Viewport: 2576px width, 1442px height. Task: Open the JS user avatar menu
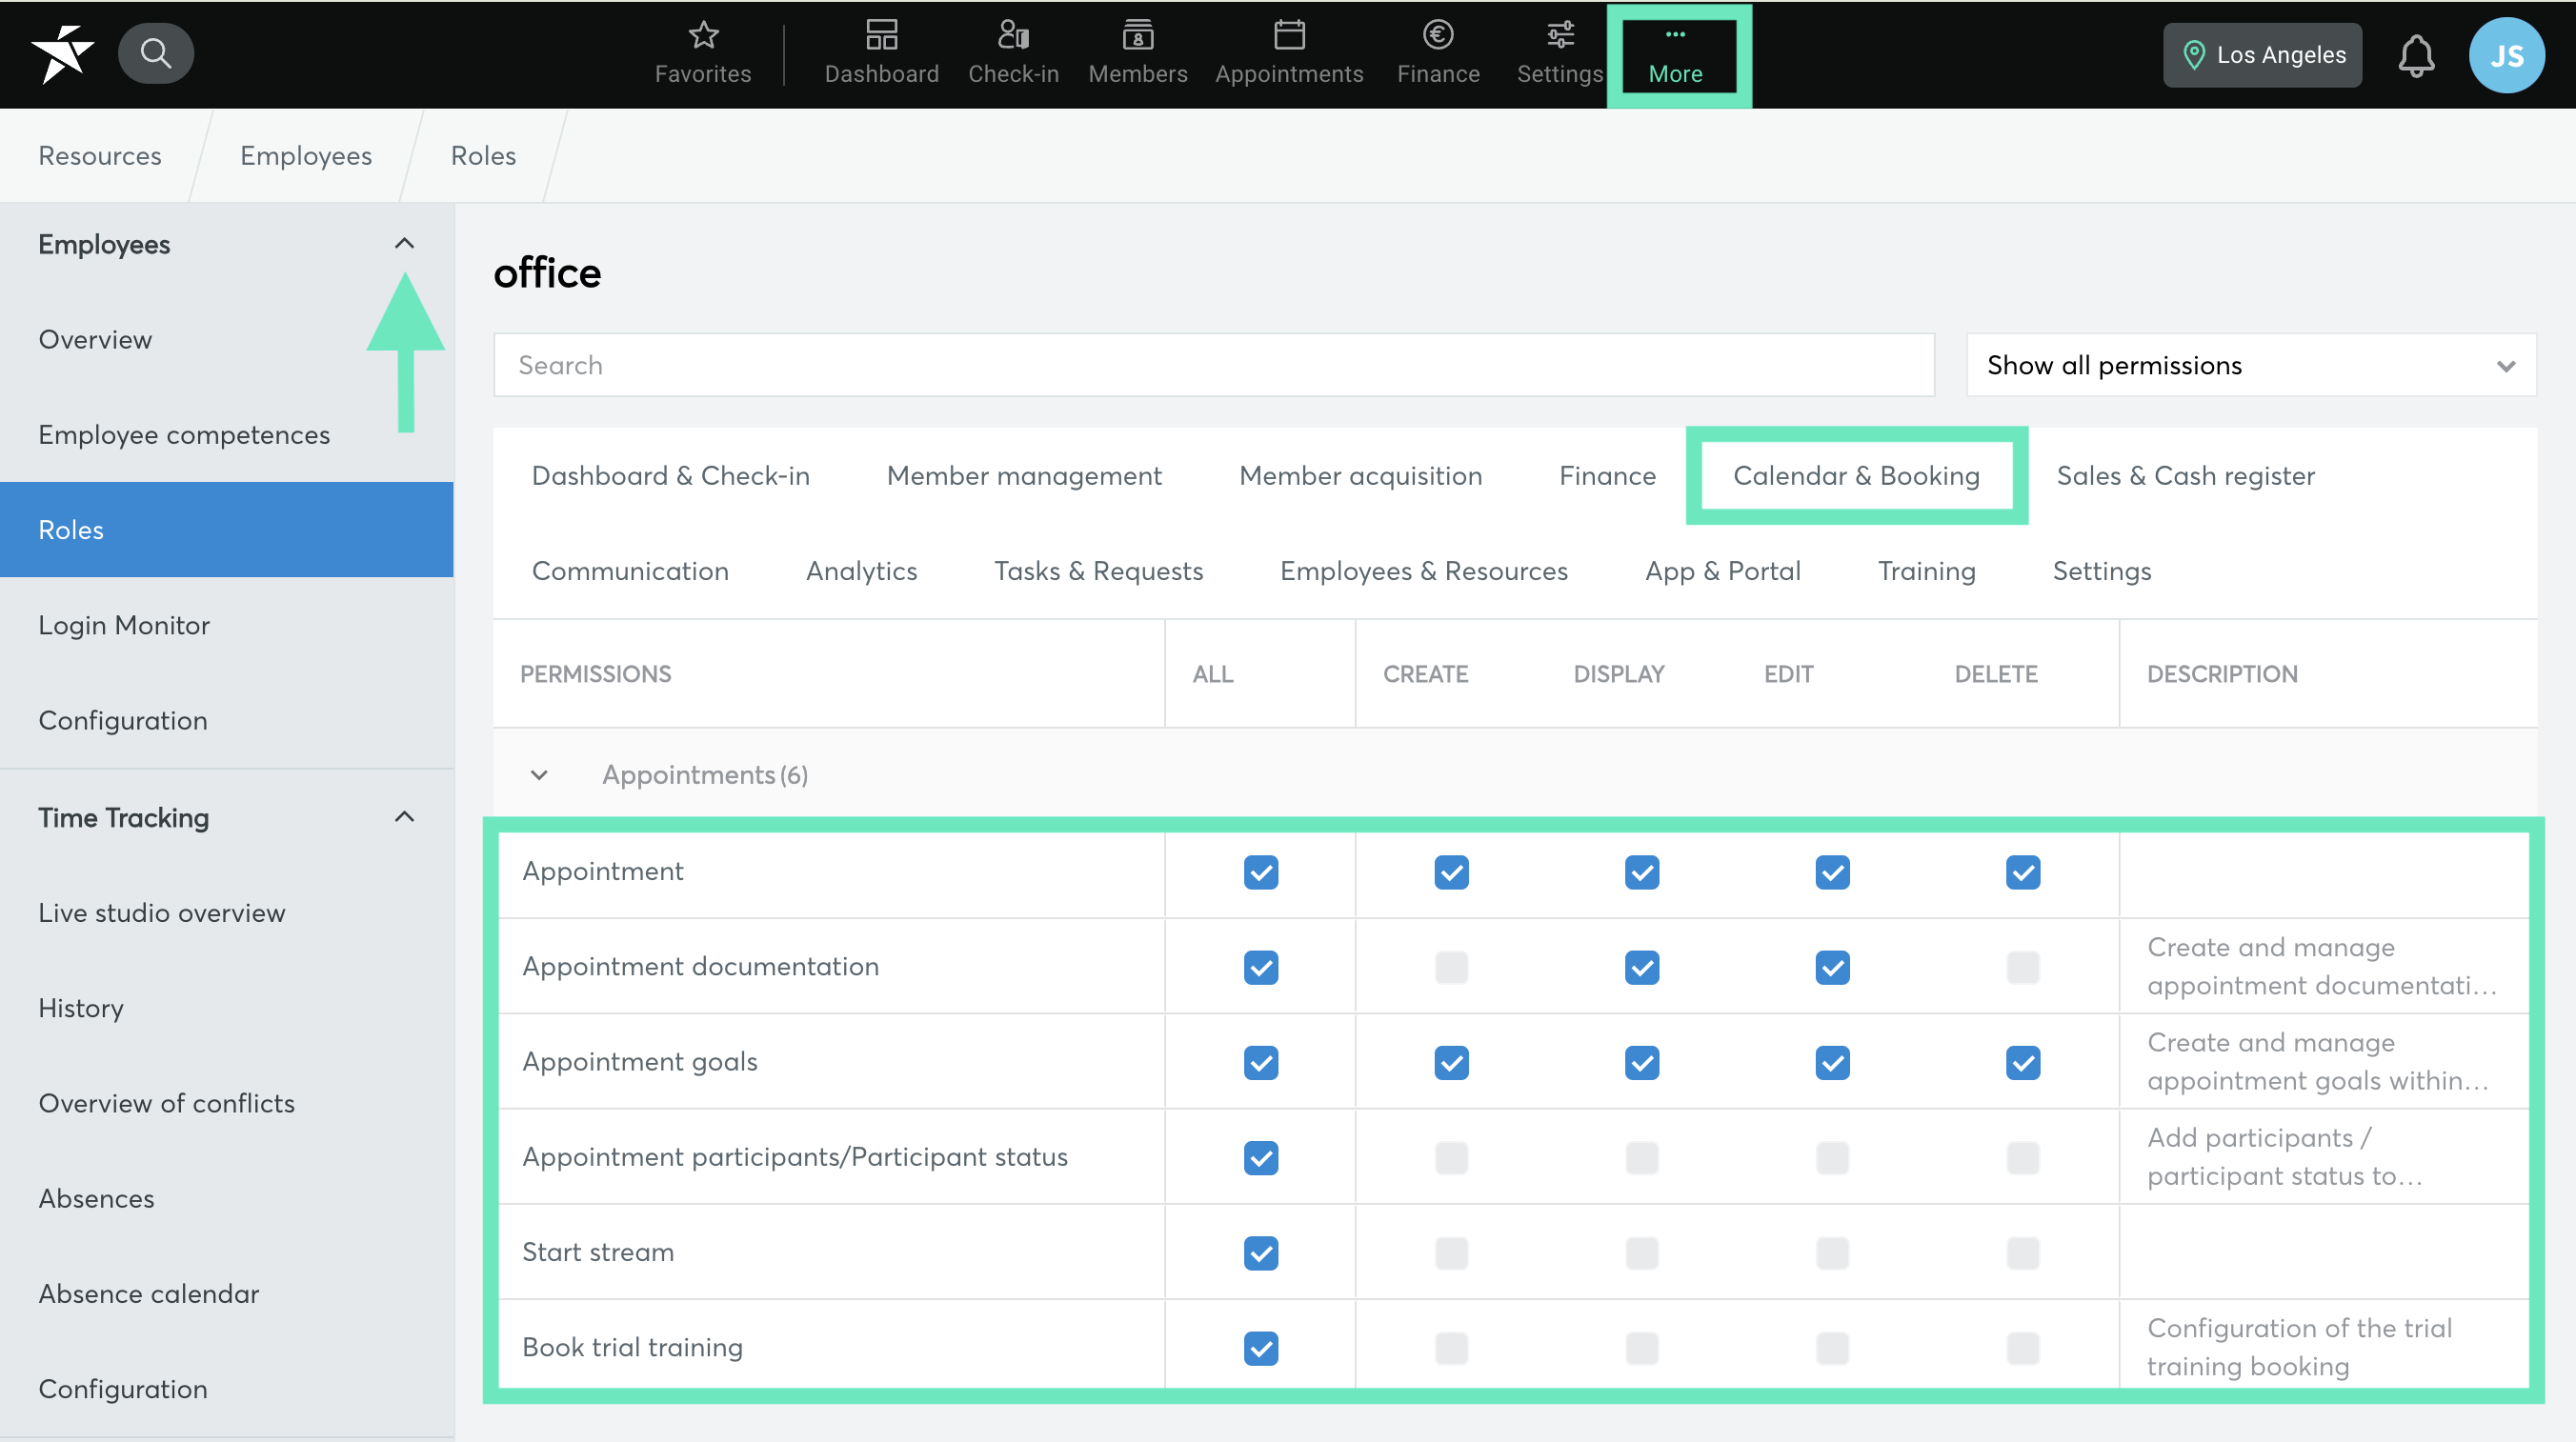(x=2506, y=55)
